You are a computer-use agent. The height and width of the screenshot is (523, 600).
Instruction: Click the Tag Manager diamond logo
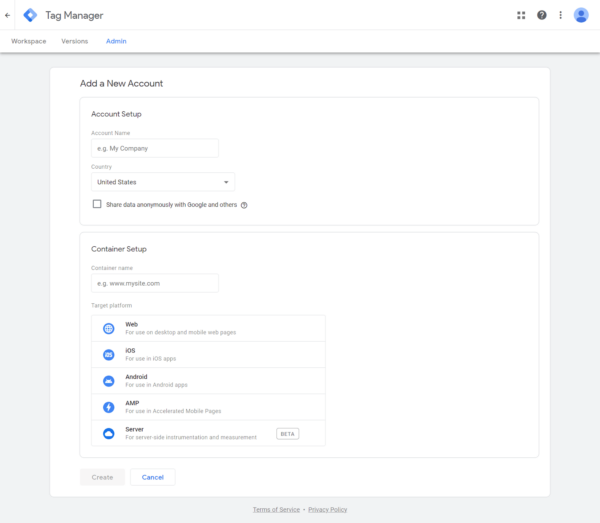(x=30, y=15)
